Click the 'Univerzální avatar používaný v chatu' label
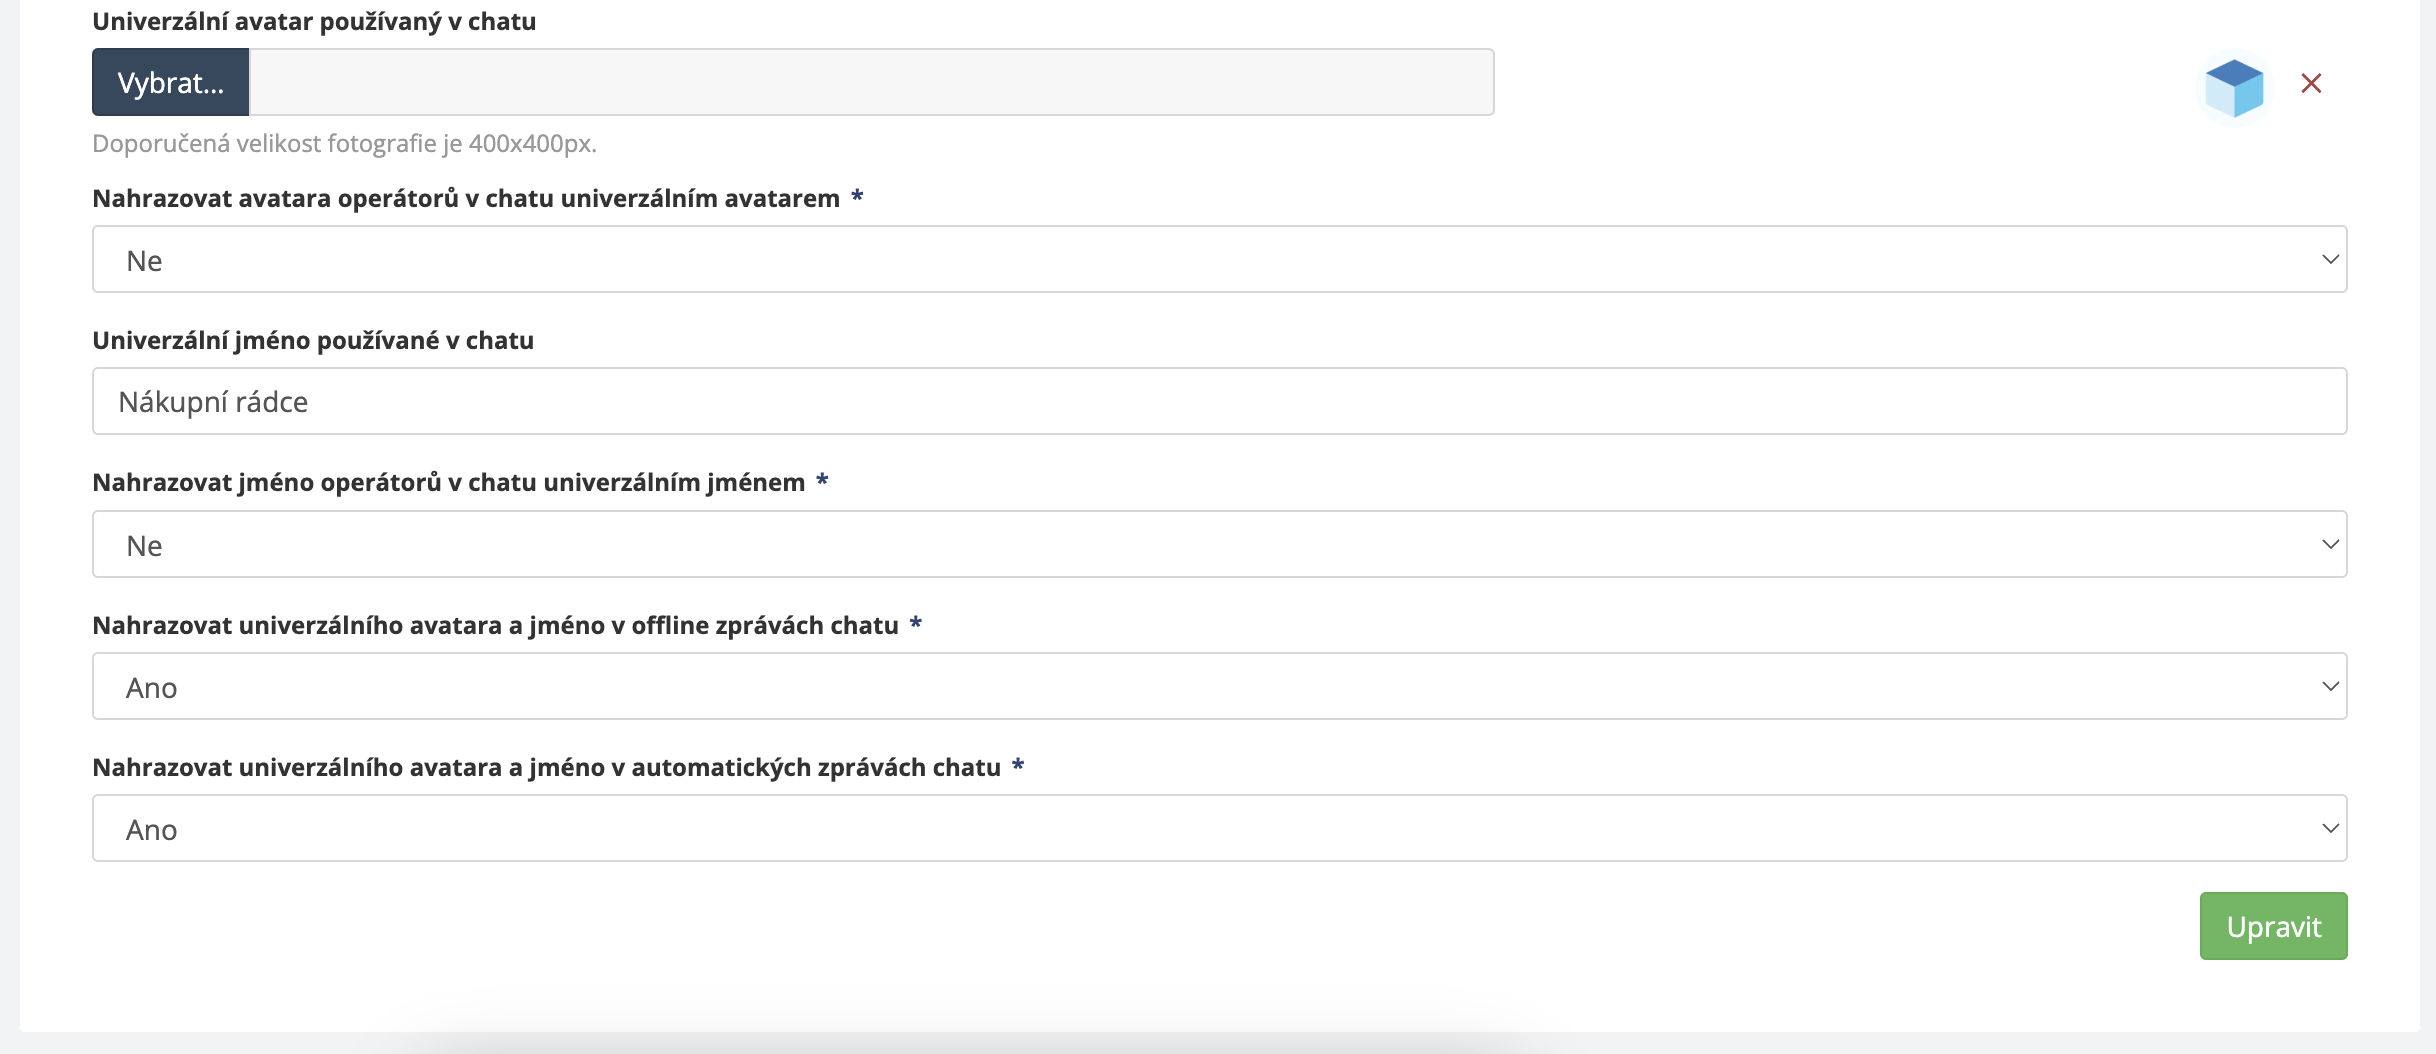Viewport: 2436px width, 1054px height. coord(314,21)
